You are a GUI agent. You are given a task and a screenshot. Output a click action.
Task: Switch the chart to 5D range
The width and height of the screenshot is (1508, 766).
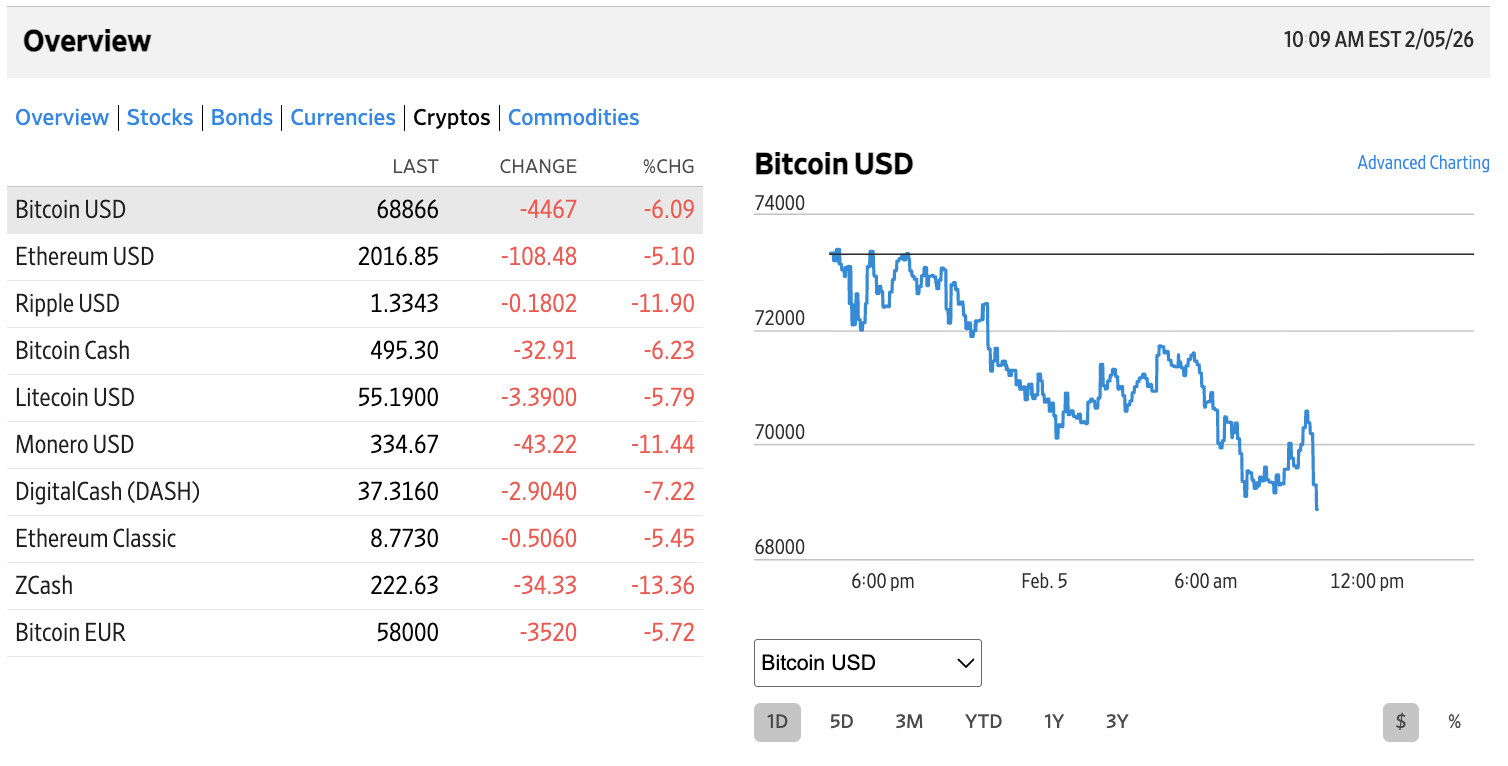[x=842, y=722]
